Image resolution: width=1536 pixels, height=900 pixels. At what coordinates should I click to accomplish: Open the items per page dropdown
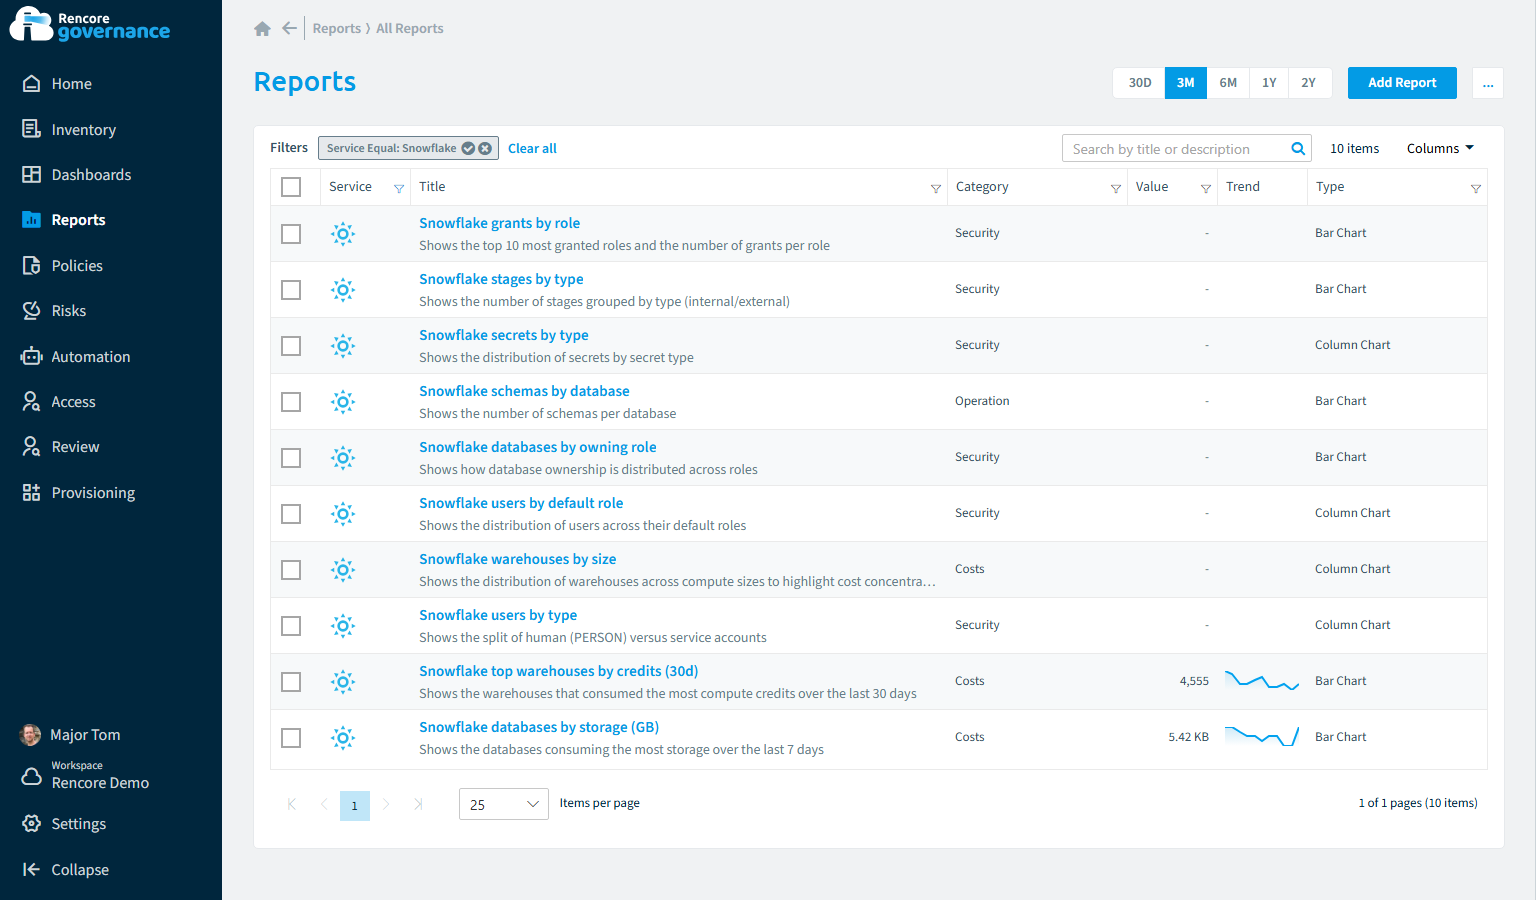(503, 804)
